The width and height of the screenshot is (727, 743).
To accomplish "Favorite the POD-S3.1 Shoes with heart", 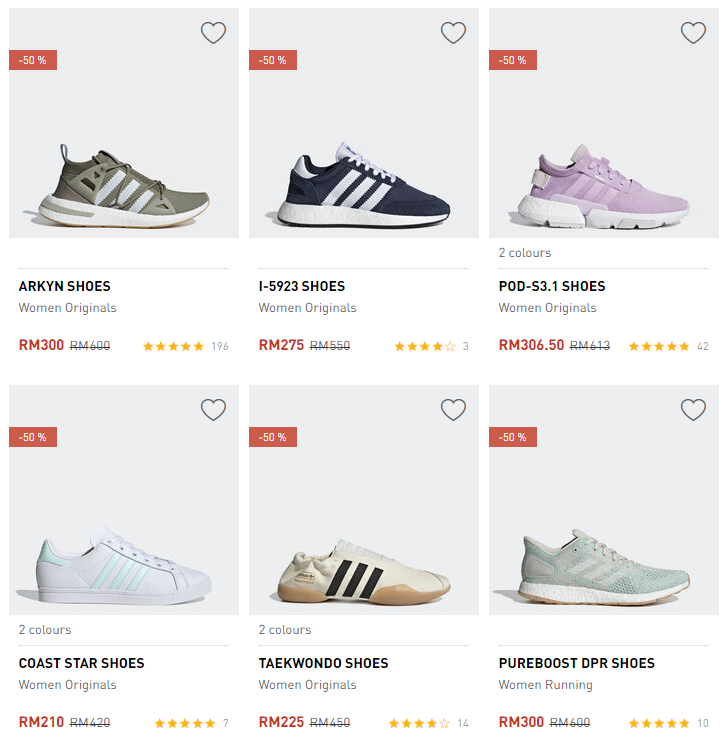I will [693, 33].
